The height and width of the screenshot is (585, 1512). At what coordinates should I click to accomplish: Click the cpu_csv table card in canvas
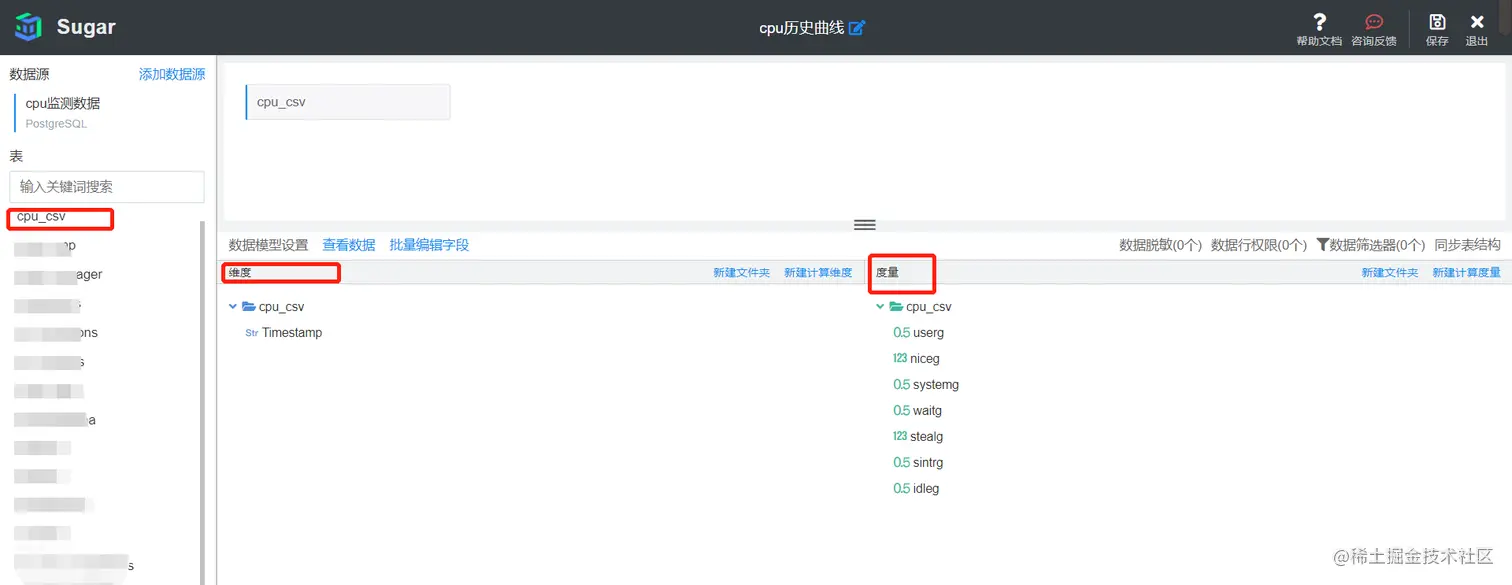(348, 102)
